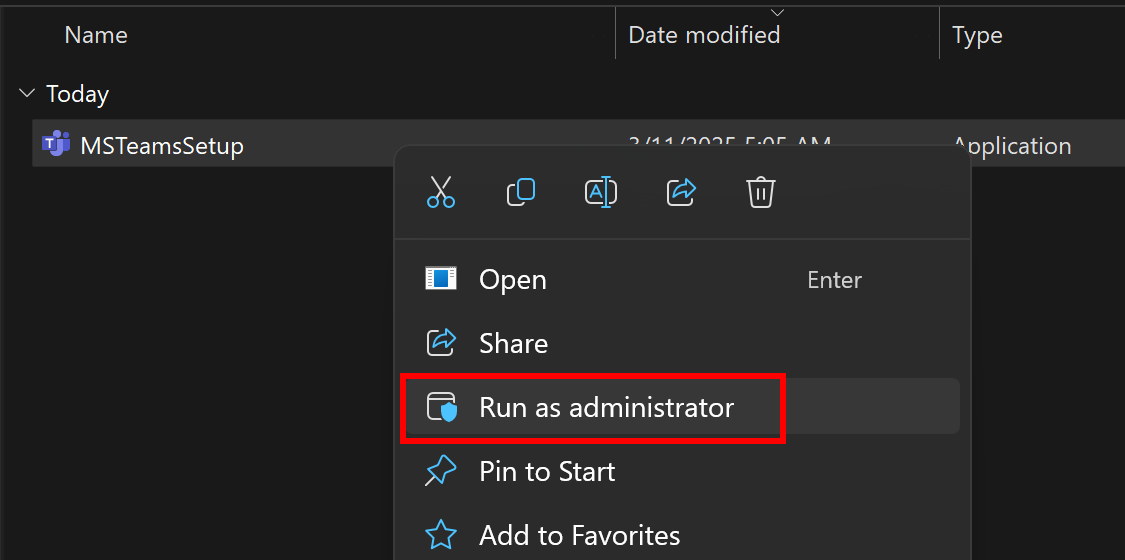The image size is (1125, 560).
Task: Click the sort chevron above Date modified
Action: click(777, 12)
